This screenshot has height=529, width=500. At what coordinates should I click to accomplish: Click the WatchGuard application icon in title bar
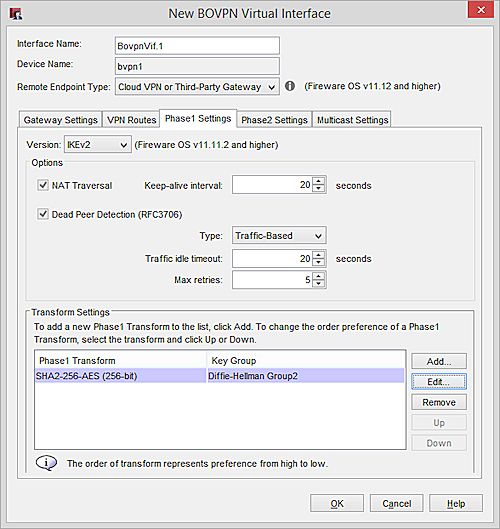coord(16,13)
